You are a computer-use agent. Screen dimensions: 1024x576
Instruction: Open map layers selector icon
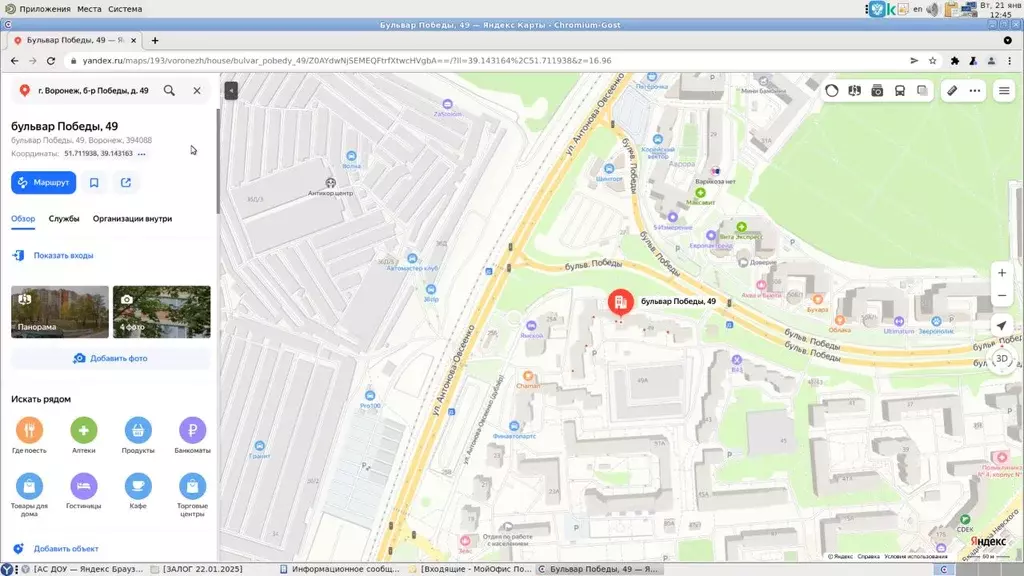[x=922, y=91]
